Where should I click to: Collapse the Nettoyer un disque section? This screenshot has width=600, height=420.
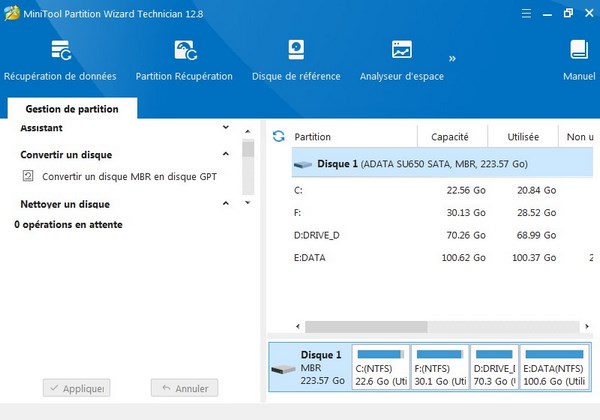(x=226, y=203)
